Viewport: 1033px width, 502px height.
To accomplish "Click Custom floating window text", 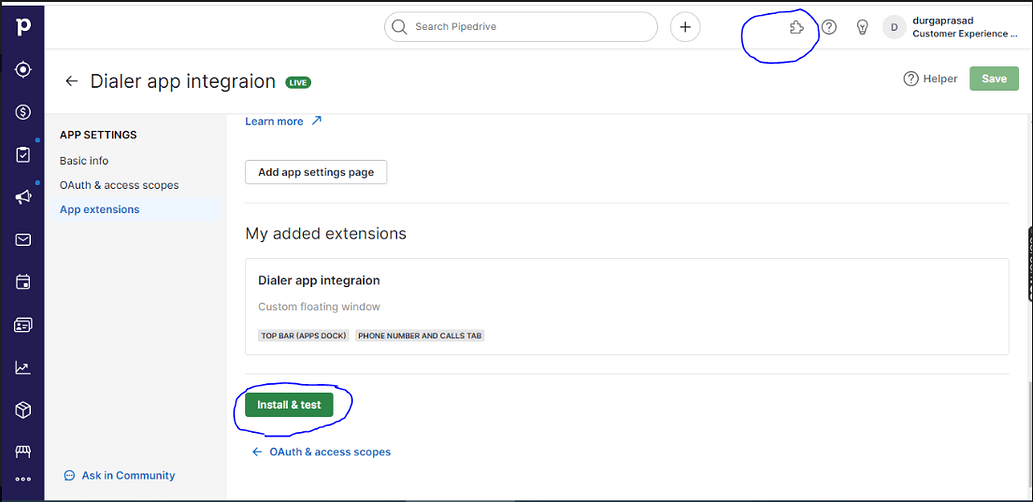I will point(319,307).
